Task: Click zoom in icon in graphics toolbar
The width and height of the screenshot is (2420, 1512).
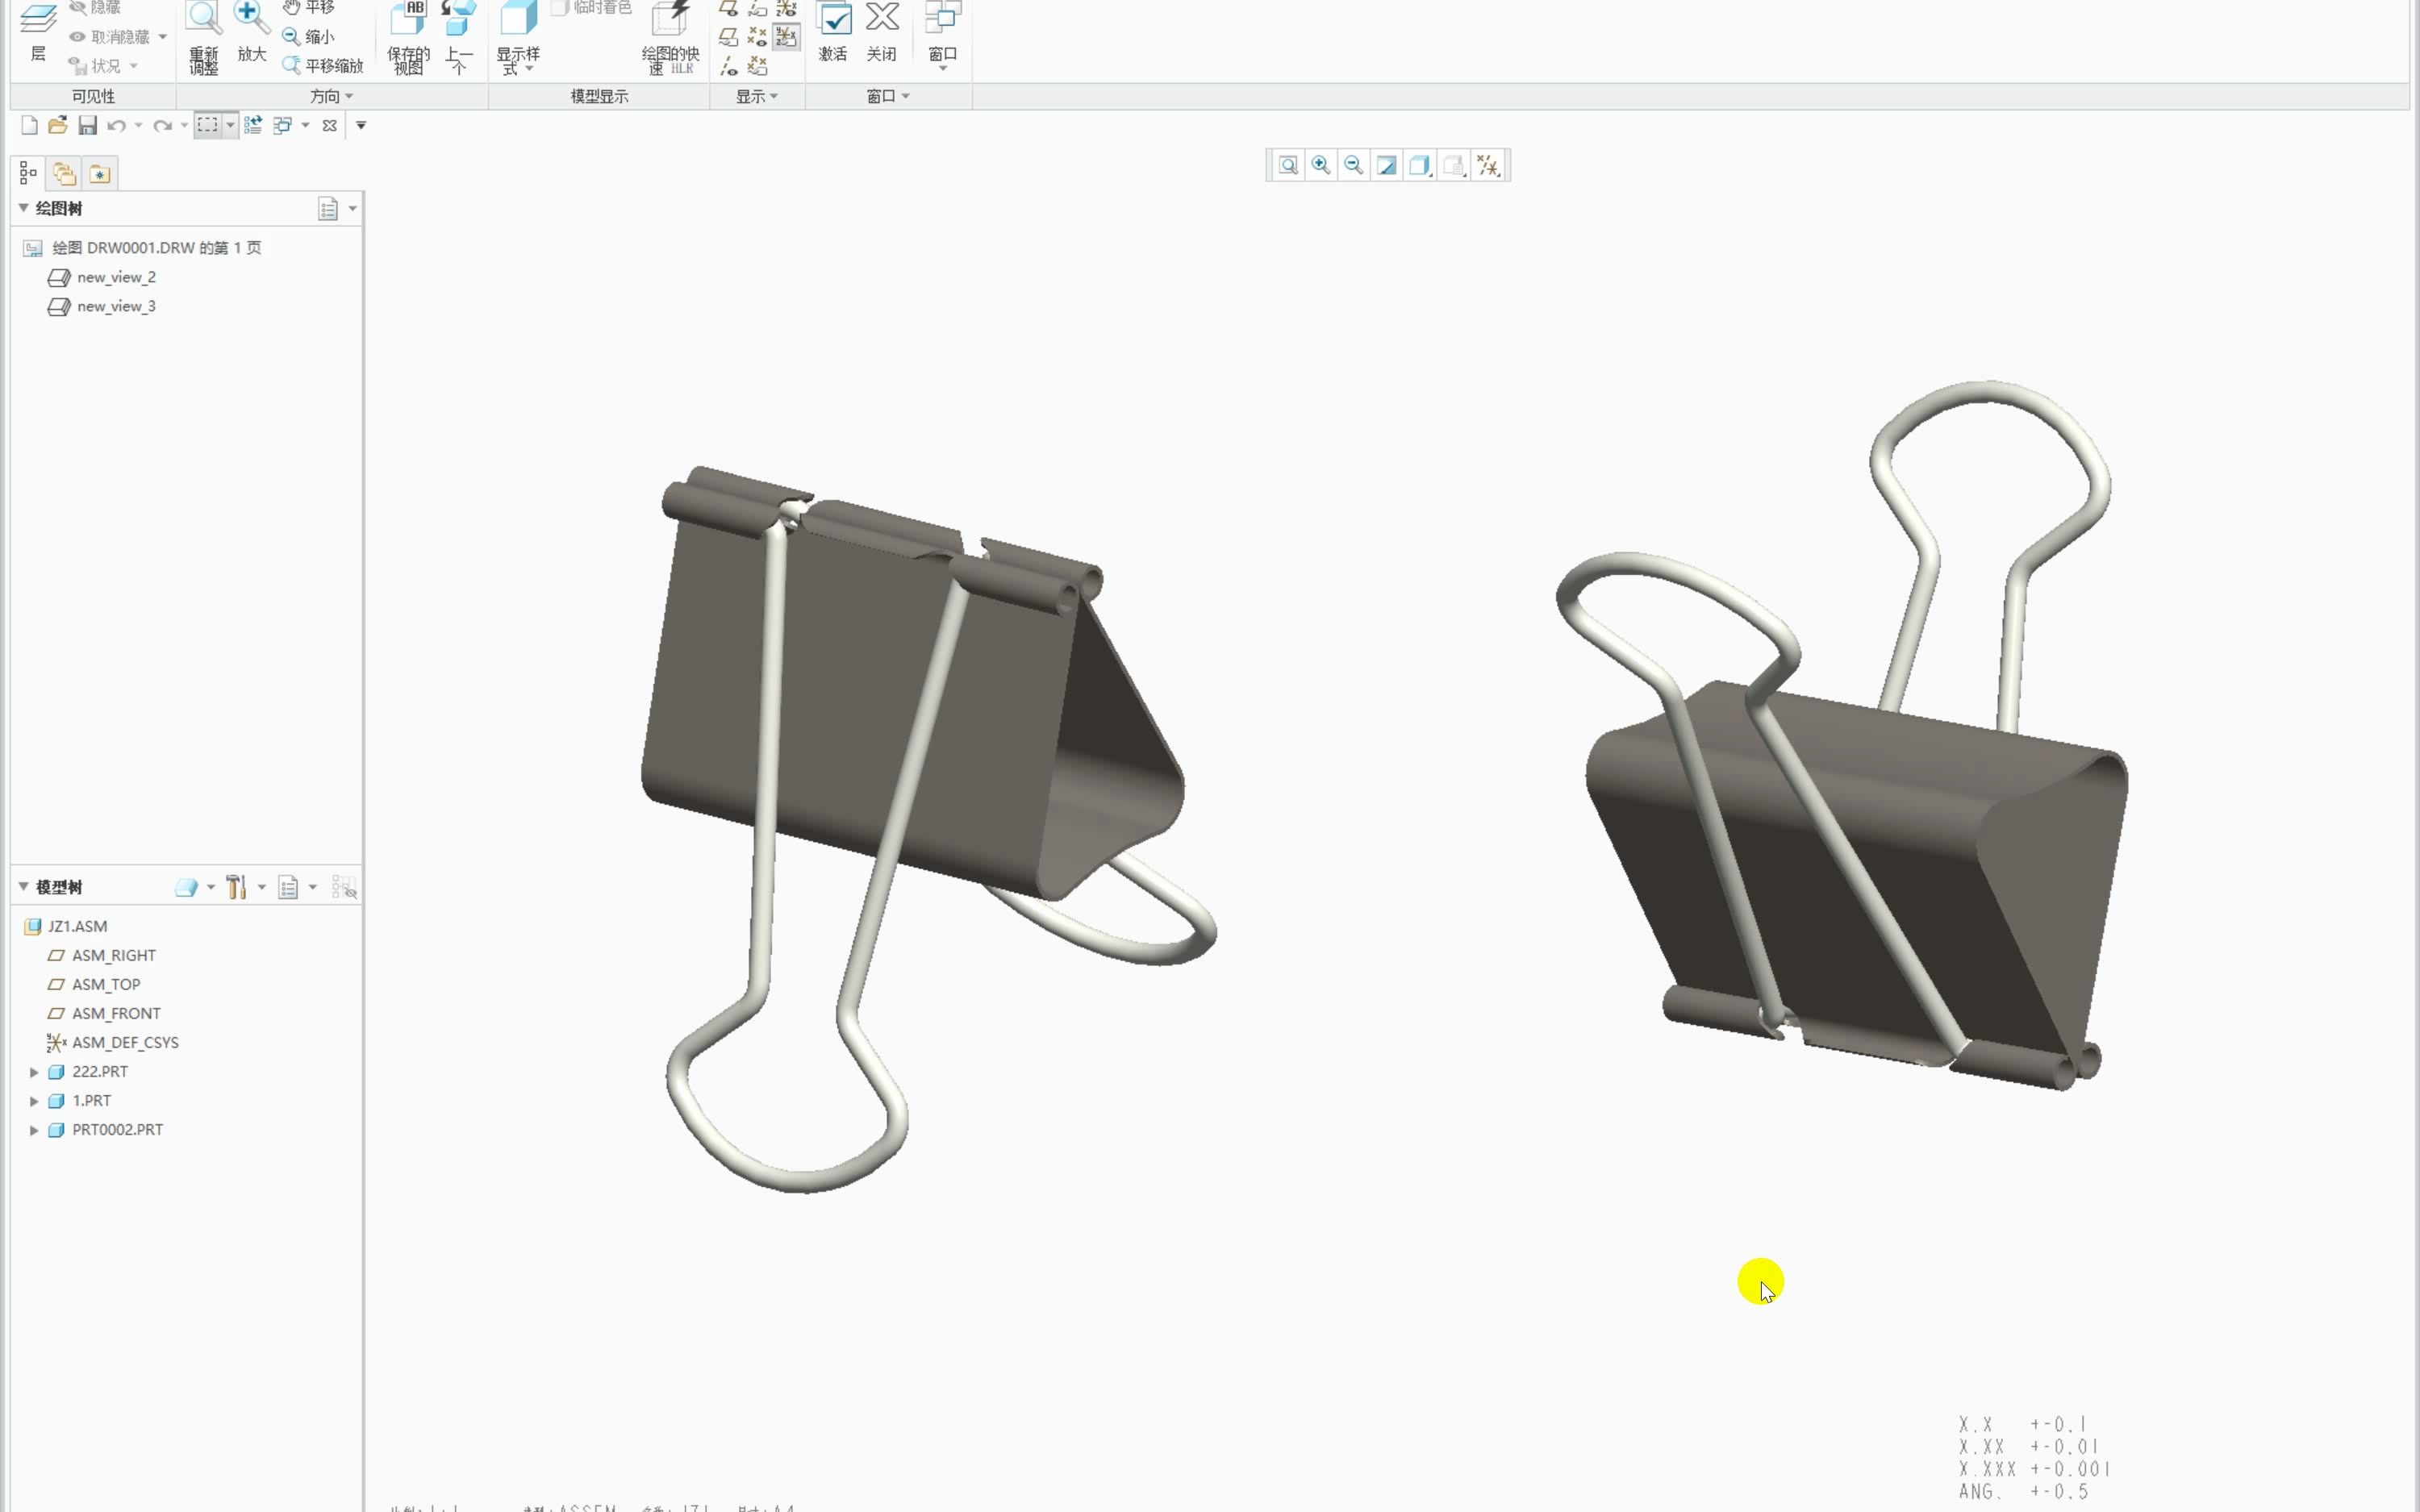Action: pos(1321,165)
